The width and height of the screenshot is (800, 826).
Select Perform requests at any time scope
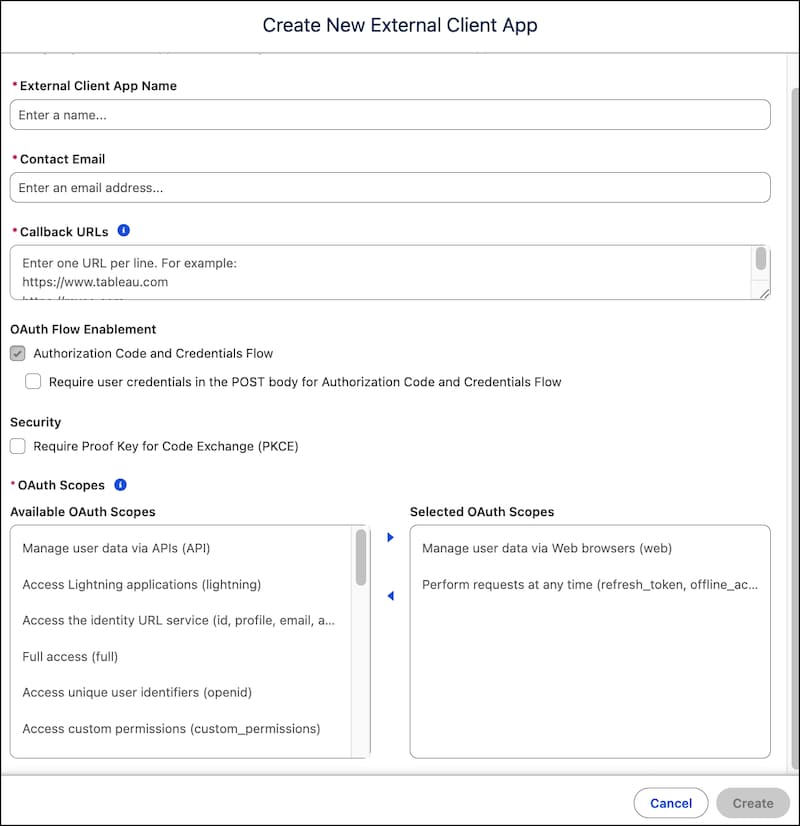pos(590,585)
